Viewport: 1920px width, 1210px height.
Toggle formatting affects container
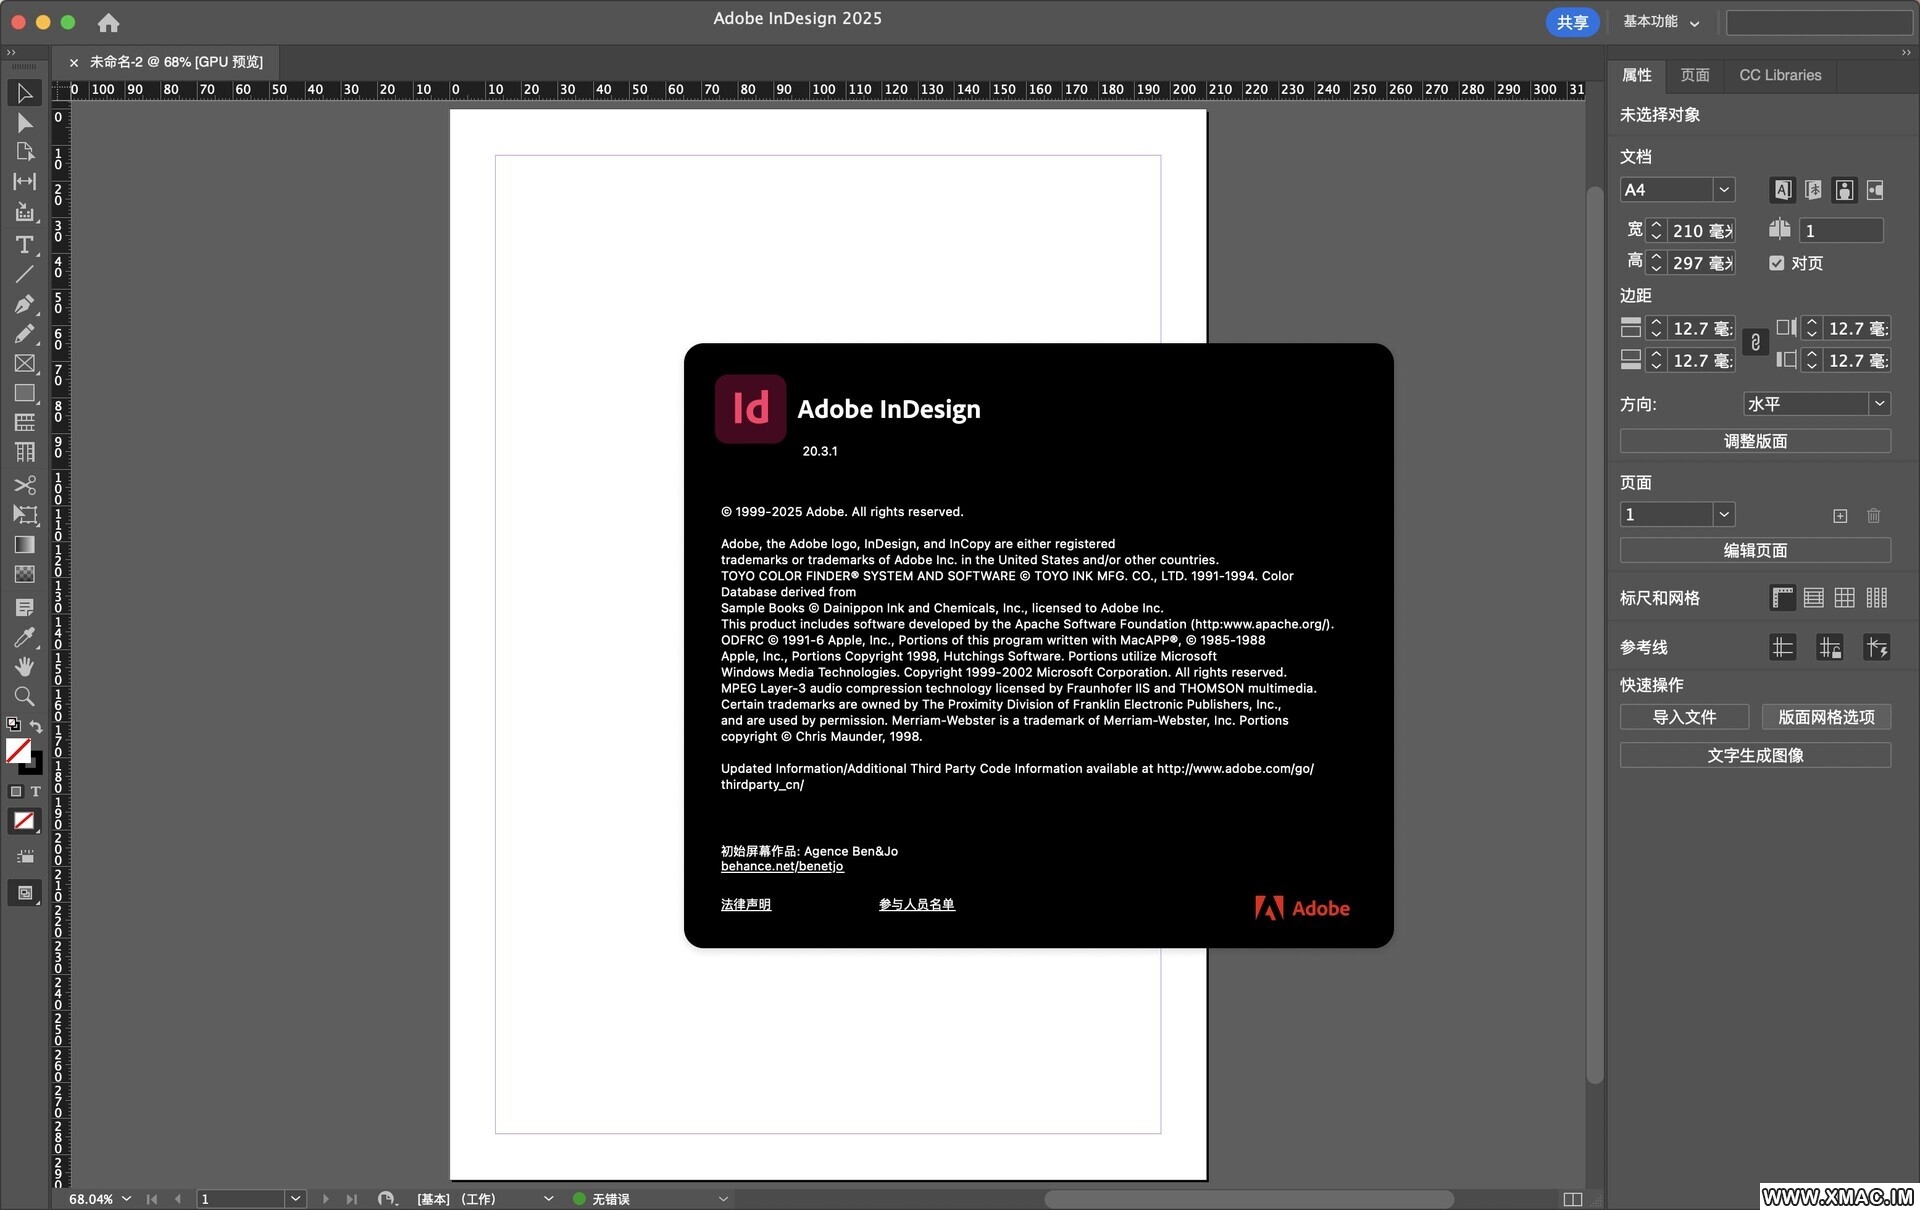pos(15,791)
